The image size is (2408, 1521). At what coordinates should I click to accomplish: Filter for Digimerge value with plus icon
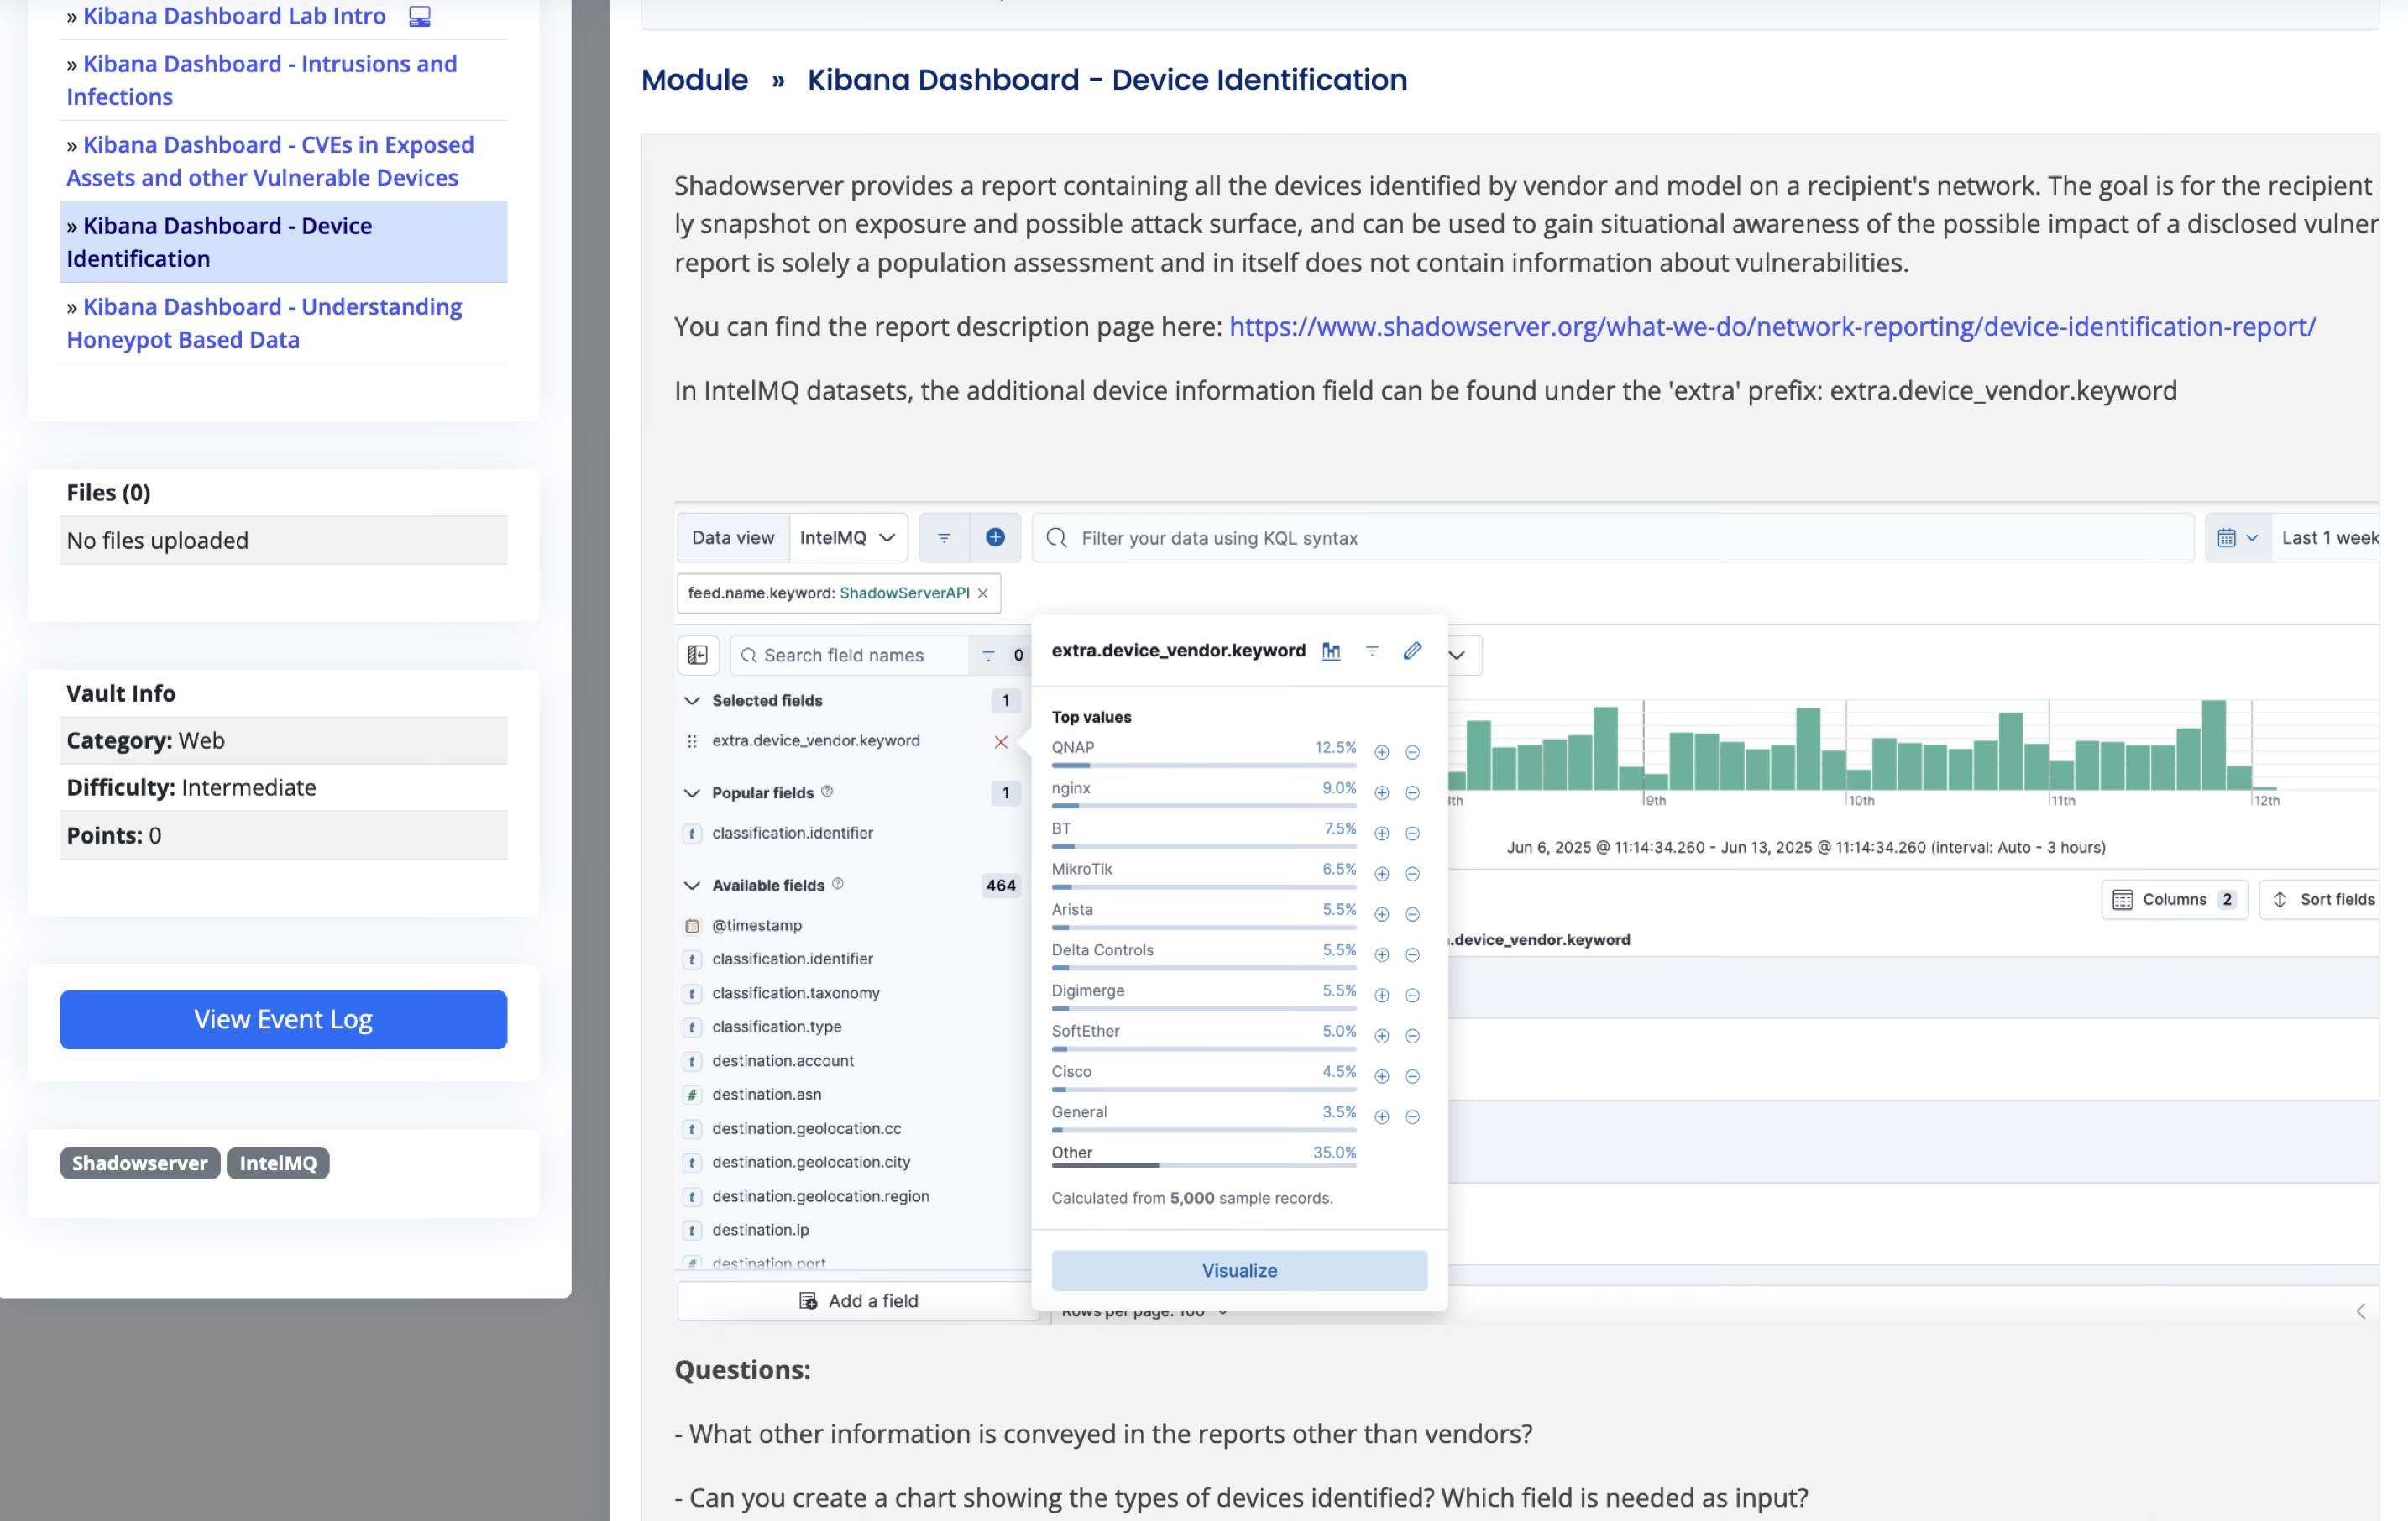1381,995
